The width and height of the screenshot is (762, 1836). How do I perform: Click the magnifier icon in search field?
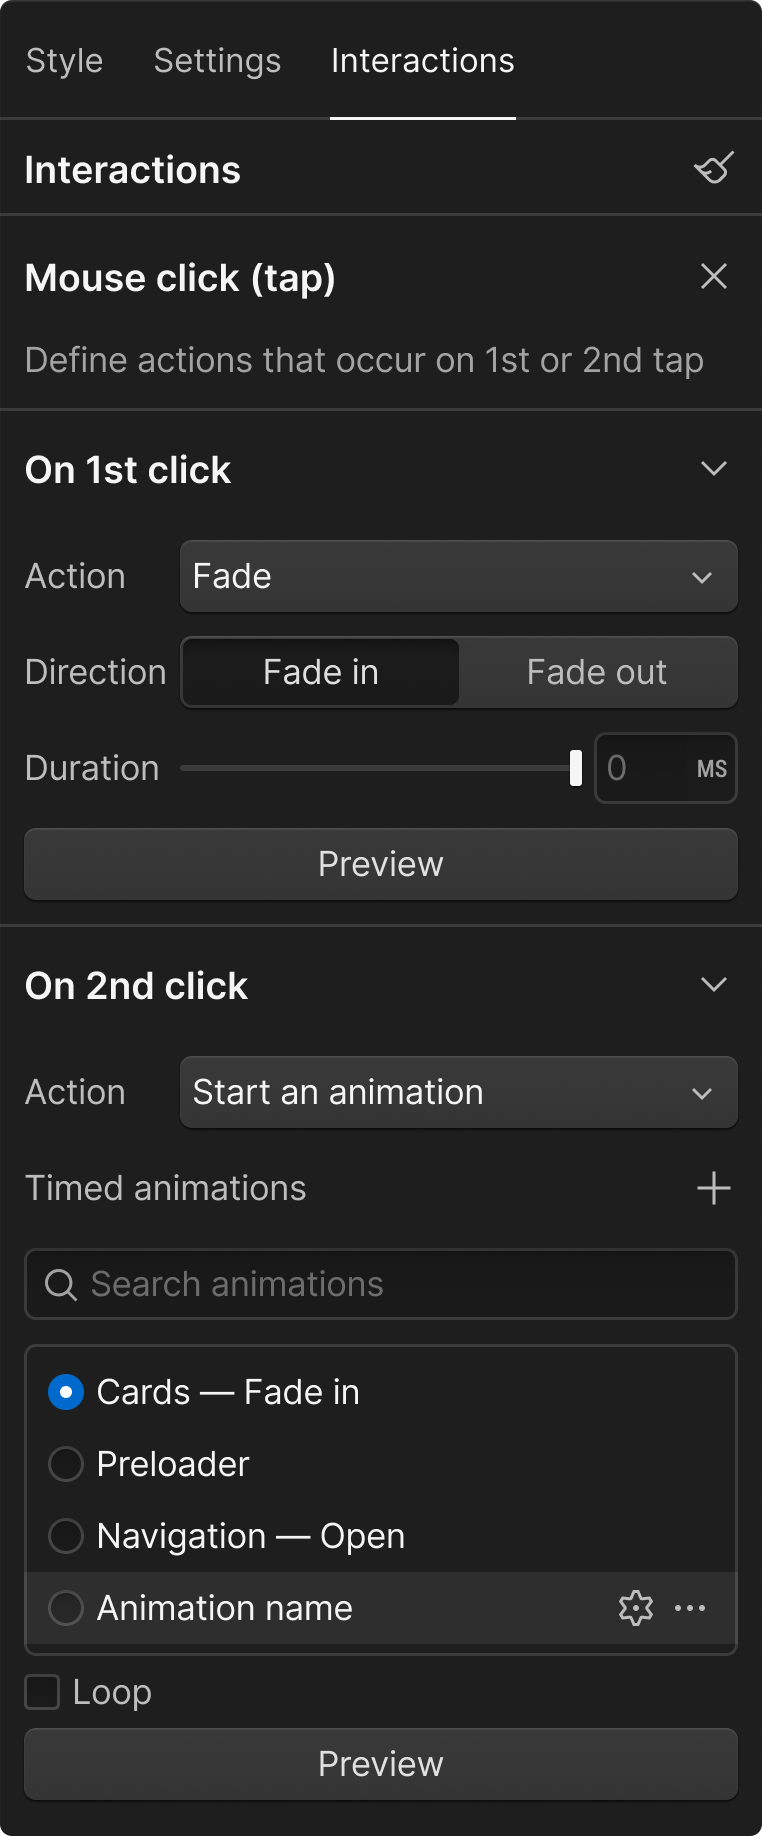(61, 1284)
